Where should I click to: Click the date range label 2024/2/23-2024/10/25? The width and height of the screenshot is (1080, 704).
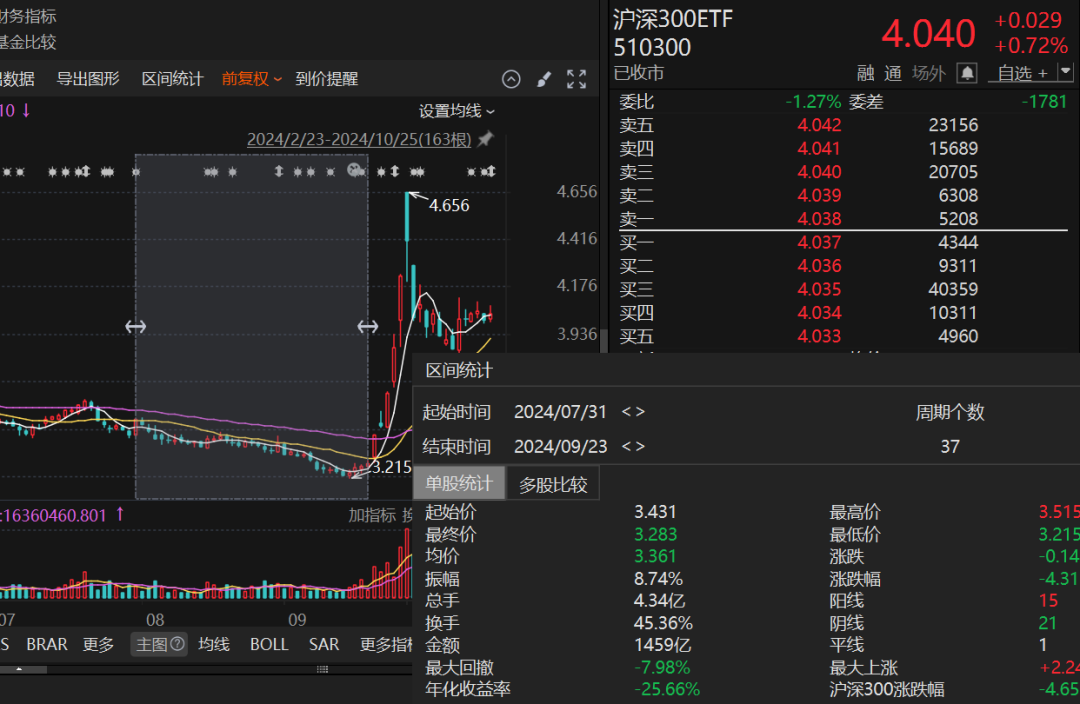(x=359, y=139)
